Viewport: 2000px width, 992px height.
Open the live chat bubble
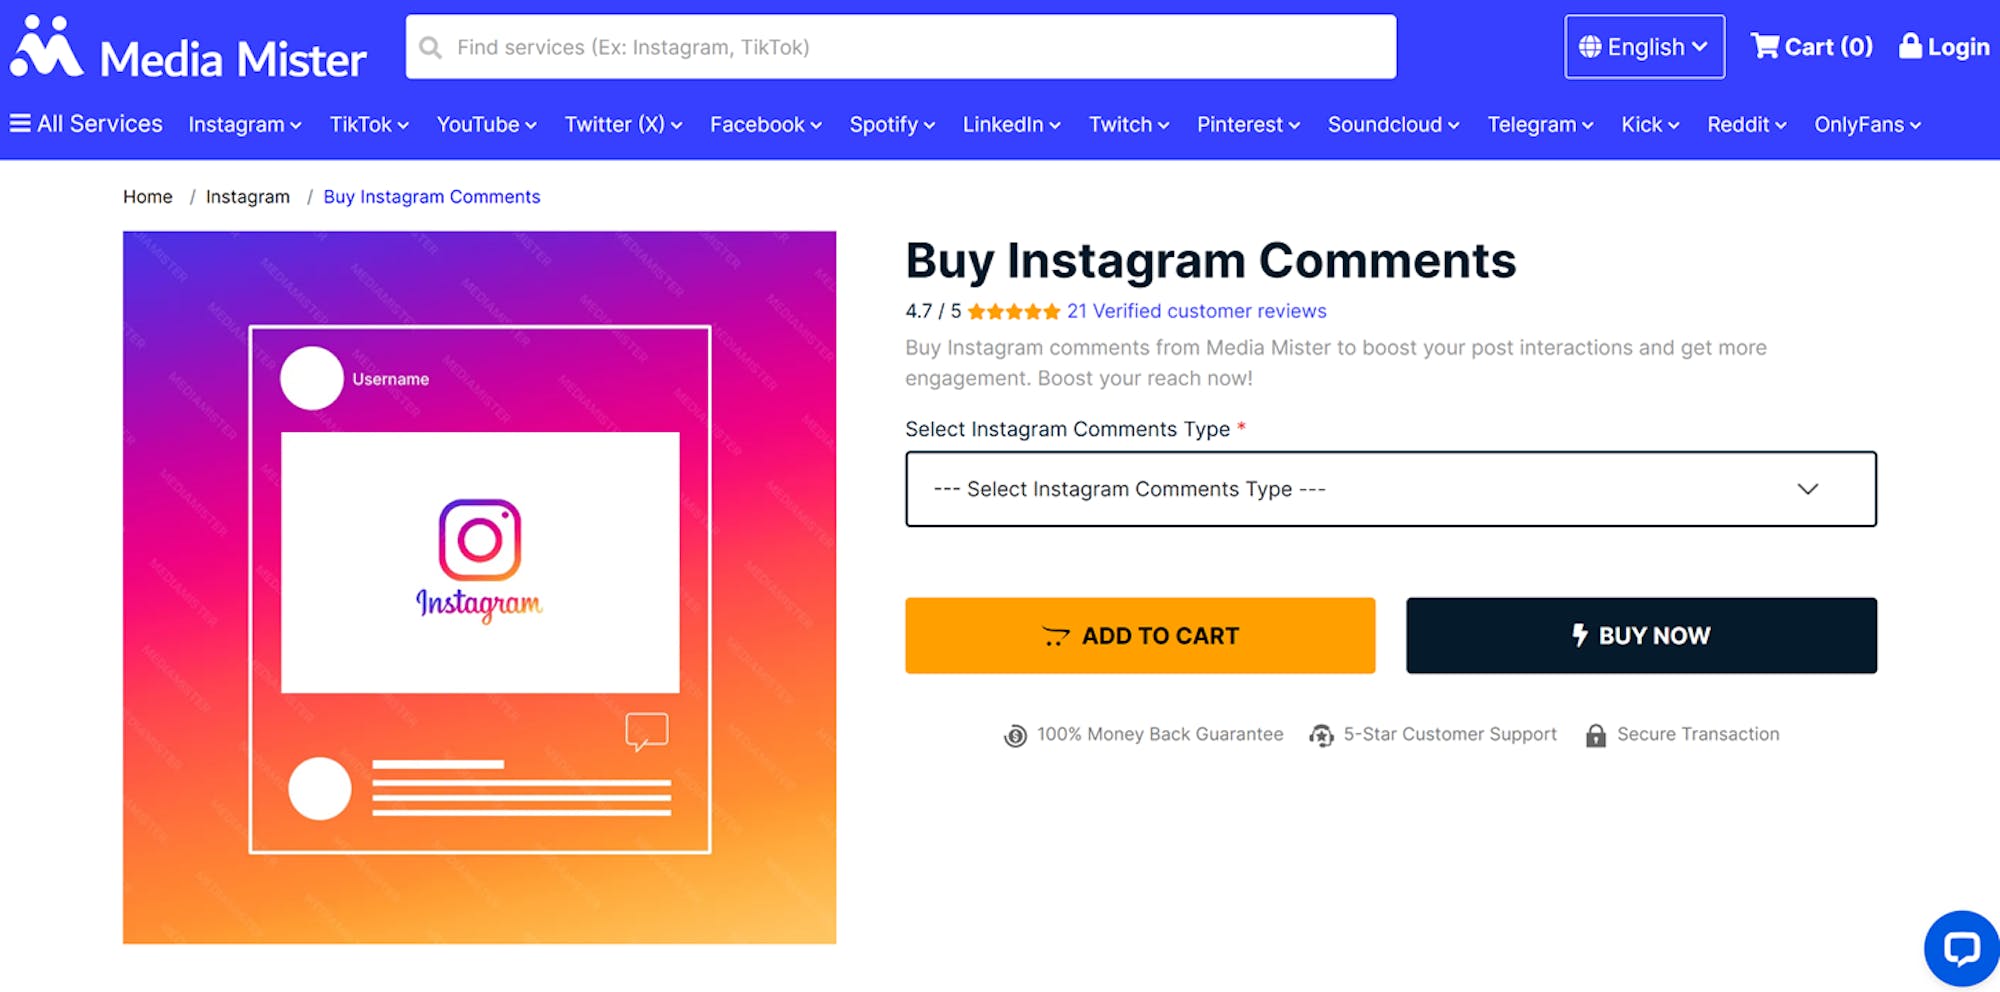pos(1961,948)
